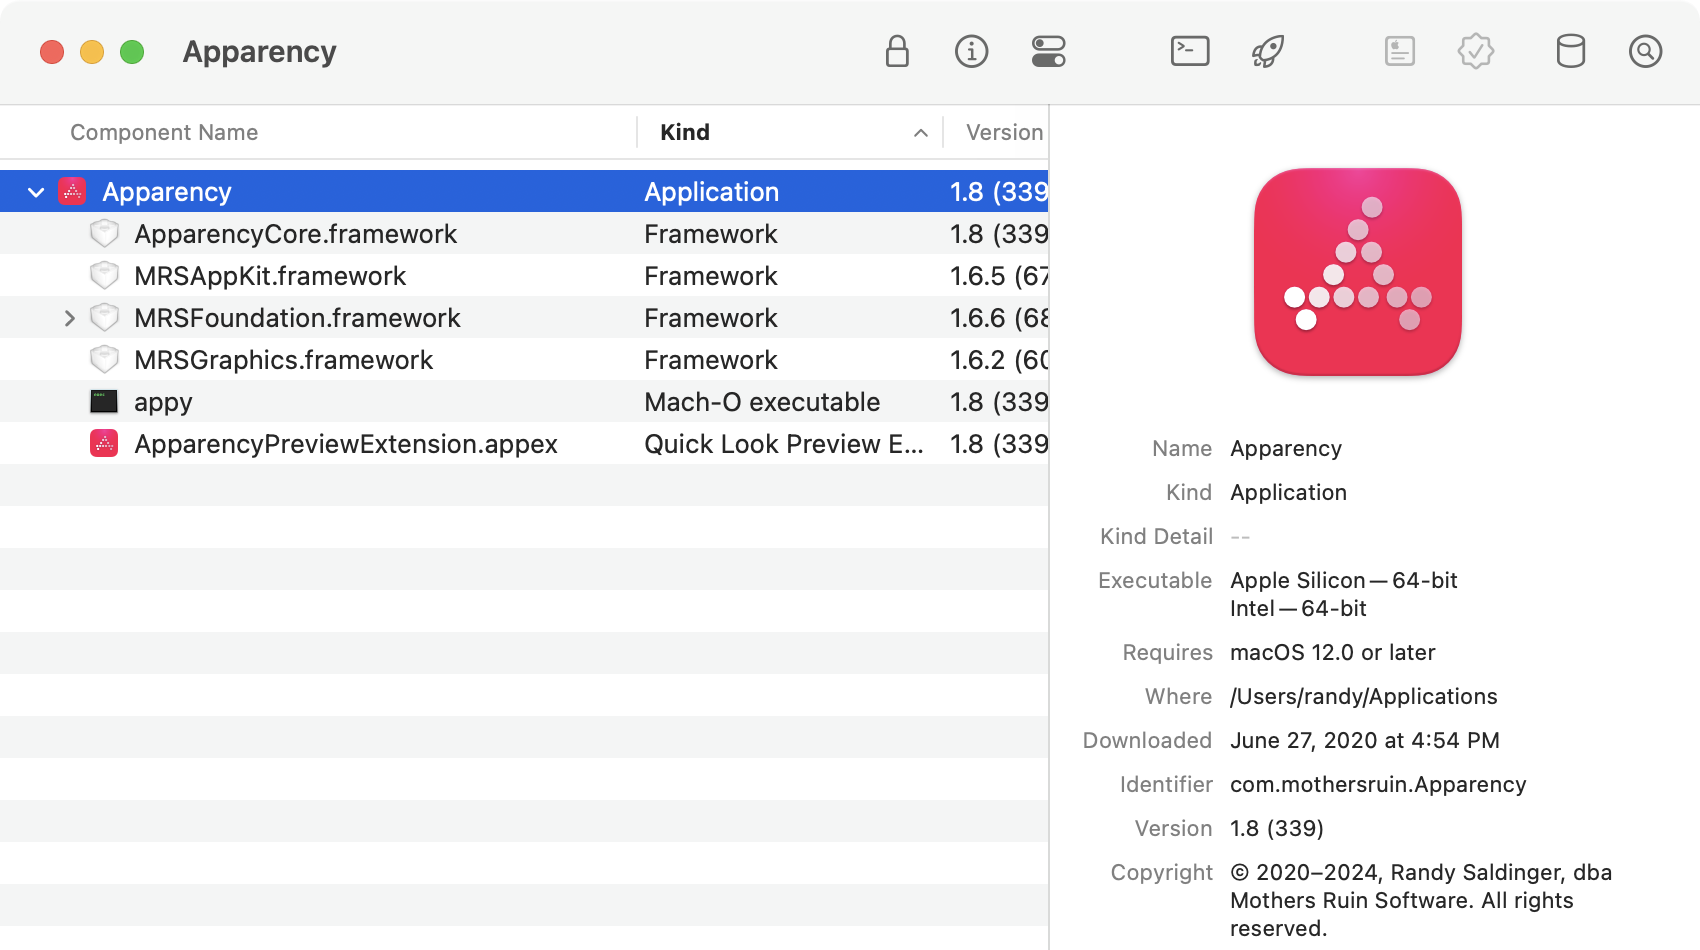Click the terminal icon beside appy

(105, 401)
